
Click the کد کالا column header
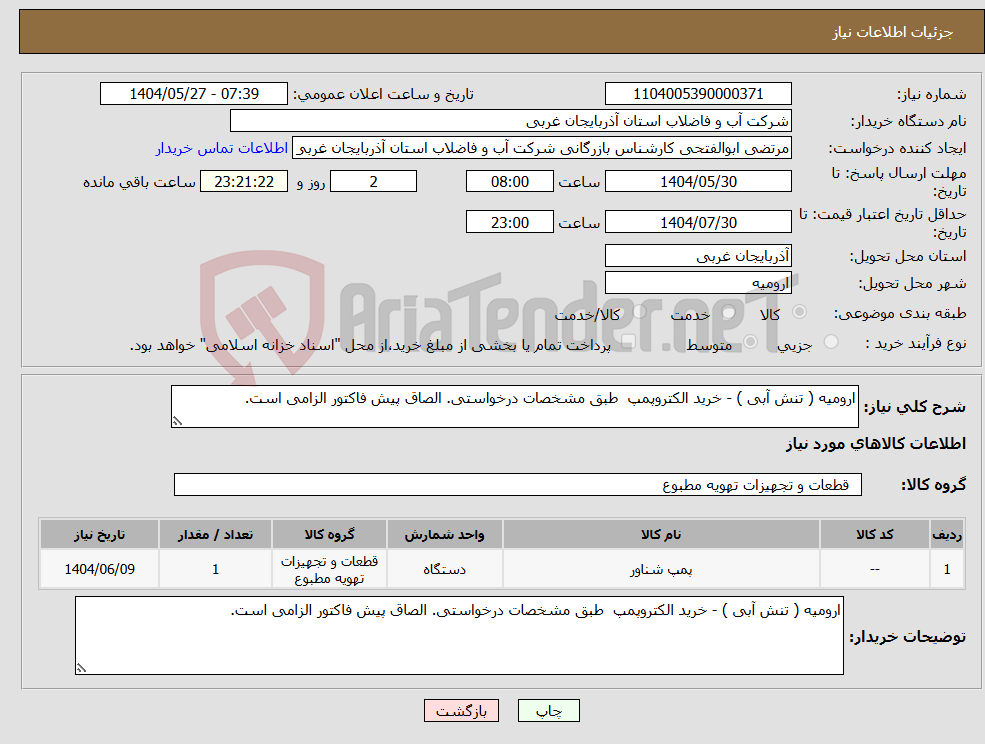coord(874,535)
